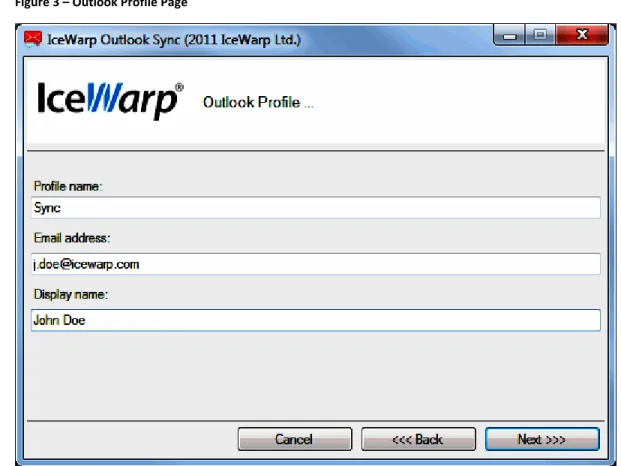
Task: Minimize the IceWarp Outlook Sync window
Action: tap(509, 35)
